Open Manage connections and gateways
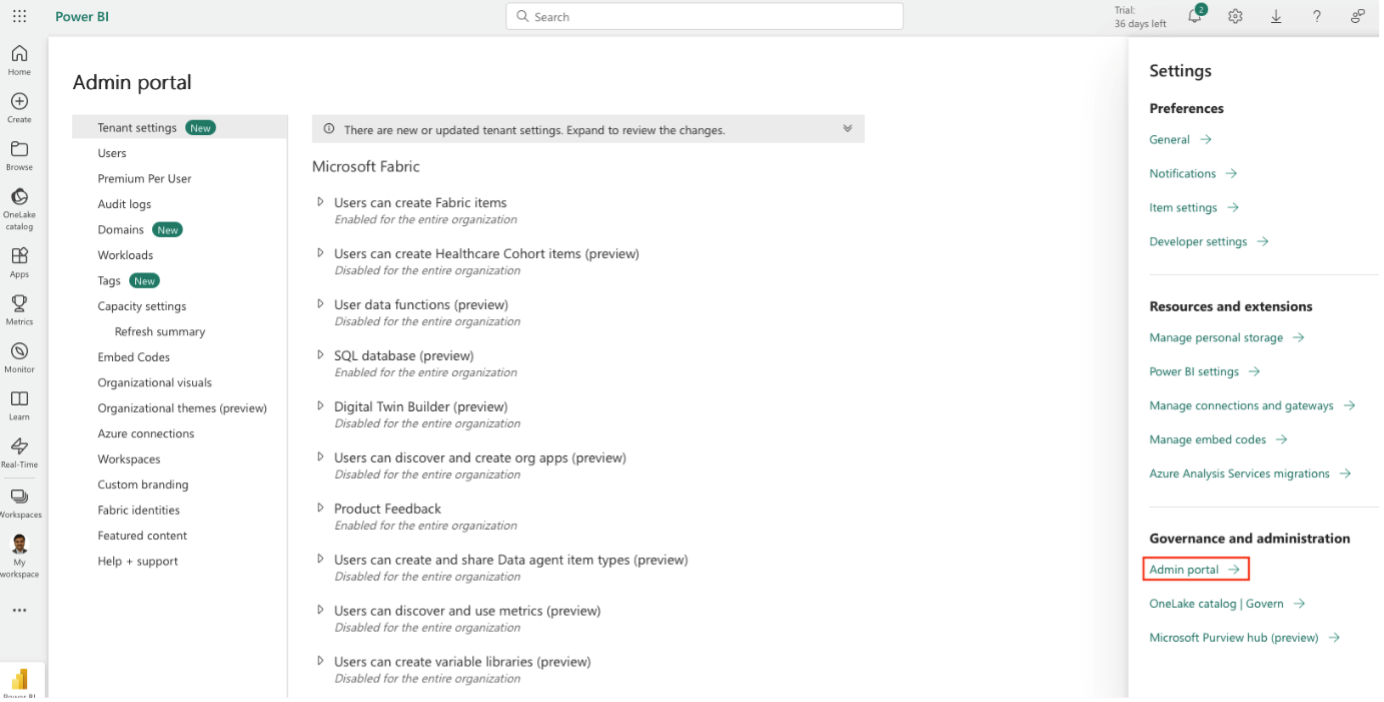The width and height of the screenshot is (1384, 702). [1245, 405]
